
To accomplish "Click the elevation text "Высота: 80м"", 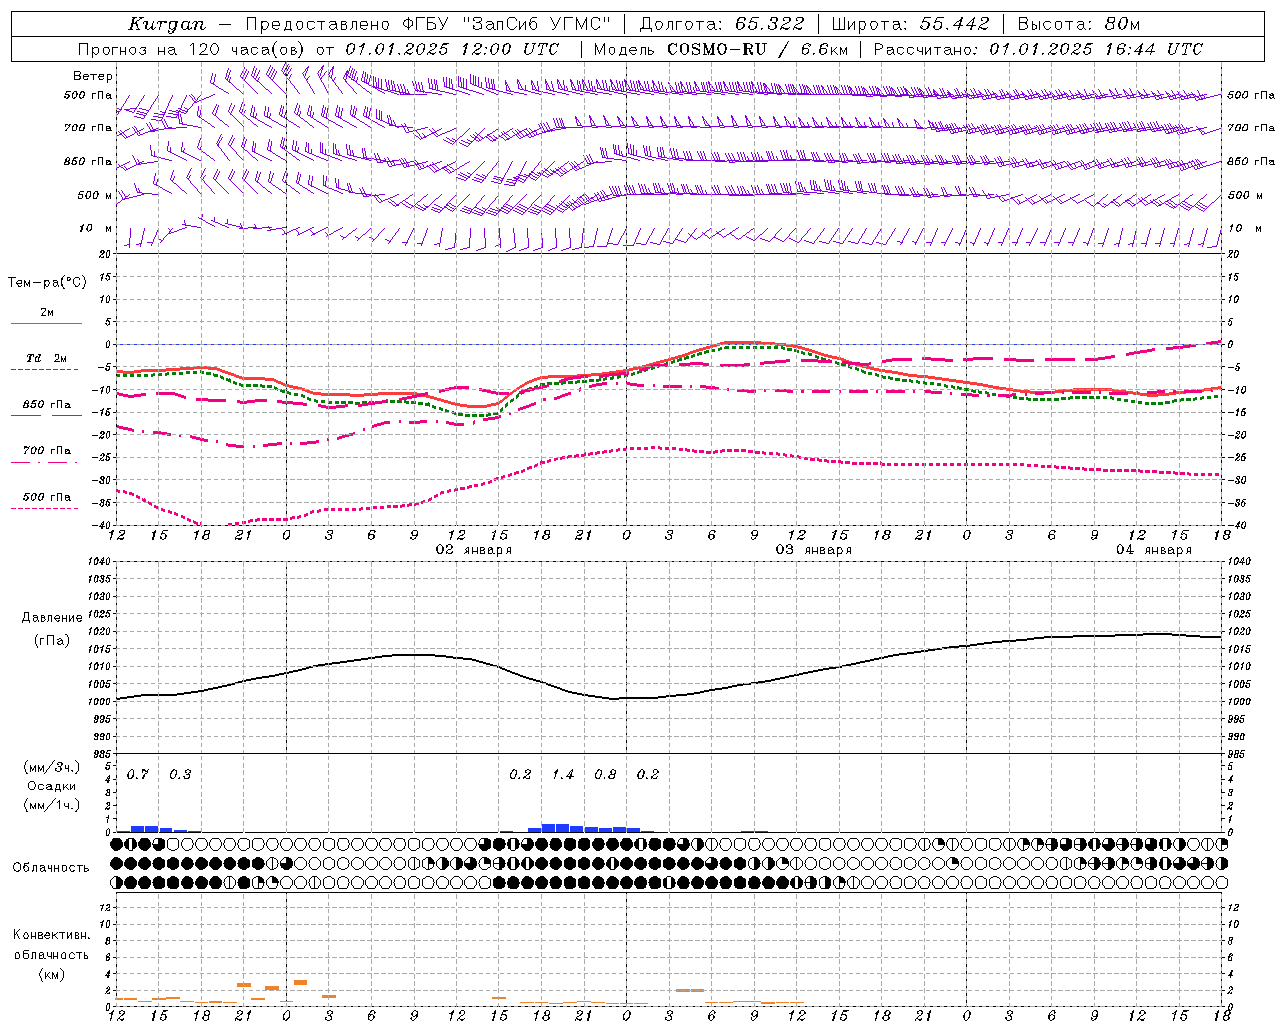I will coord(1079,24).
